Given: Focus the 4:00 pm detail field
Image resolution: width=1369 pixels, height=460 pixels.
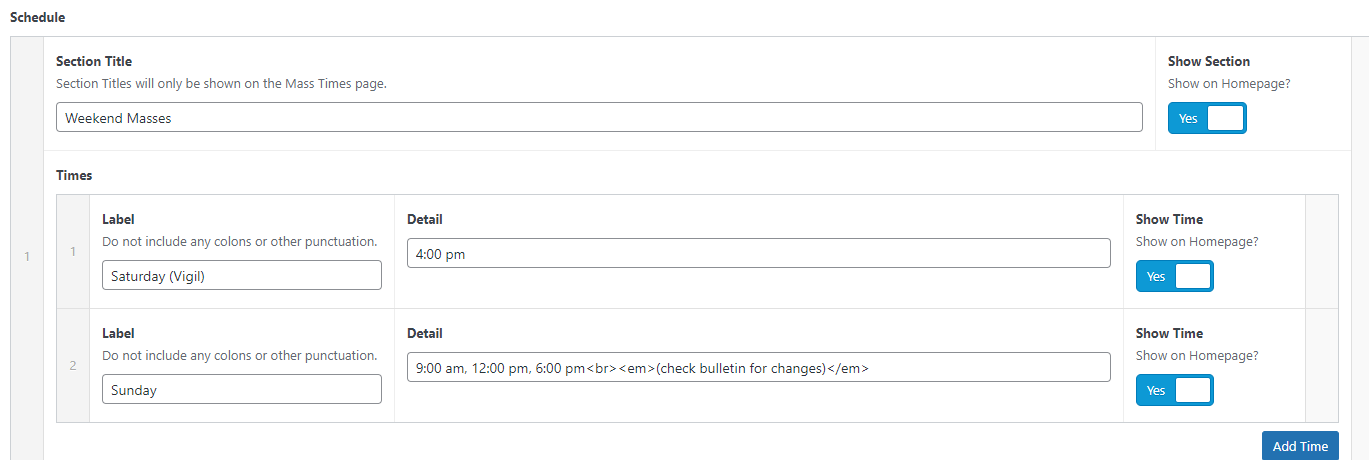Looking at the screenshot, I should (x=758, y=254).
